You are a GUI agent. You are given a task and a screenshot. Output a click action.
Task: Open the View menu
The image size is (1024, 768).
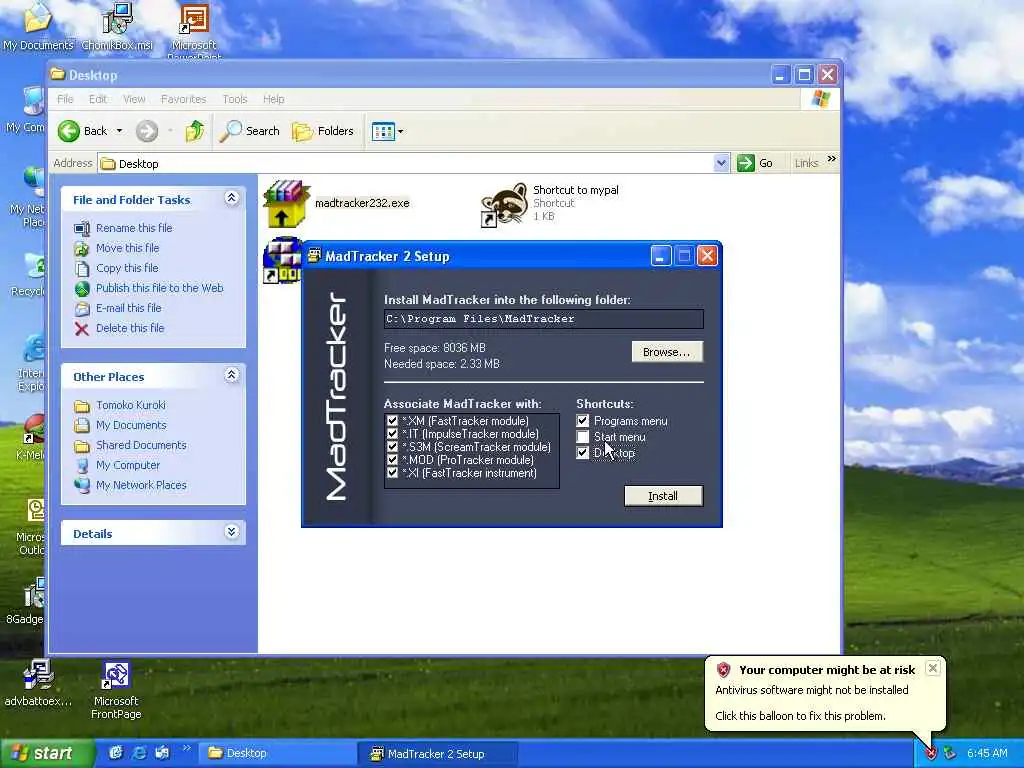click(134, 99)
